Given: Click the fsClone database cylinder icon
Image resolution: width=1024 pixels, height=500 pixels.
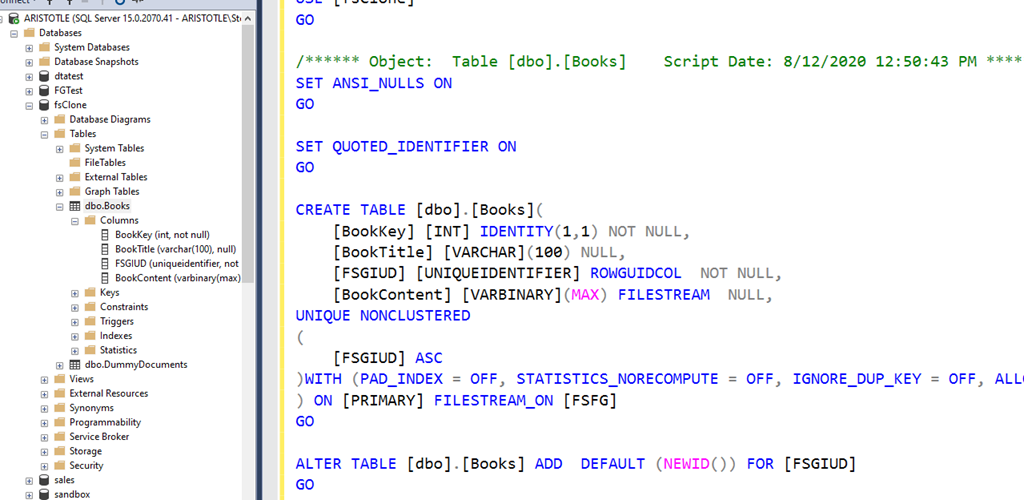Looking at the screenshot, I should pos(44,105).
